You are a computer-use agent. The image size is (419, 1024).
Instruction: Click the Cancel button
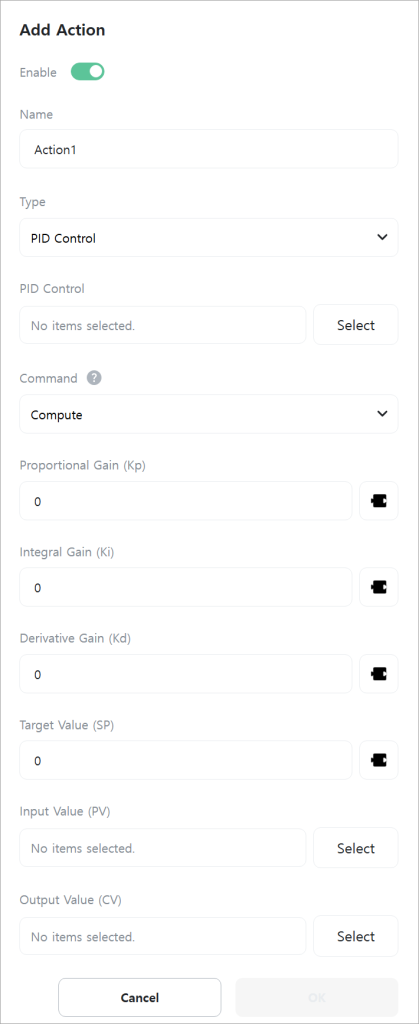pyautogui.click(x=140, y=997)
